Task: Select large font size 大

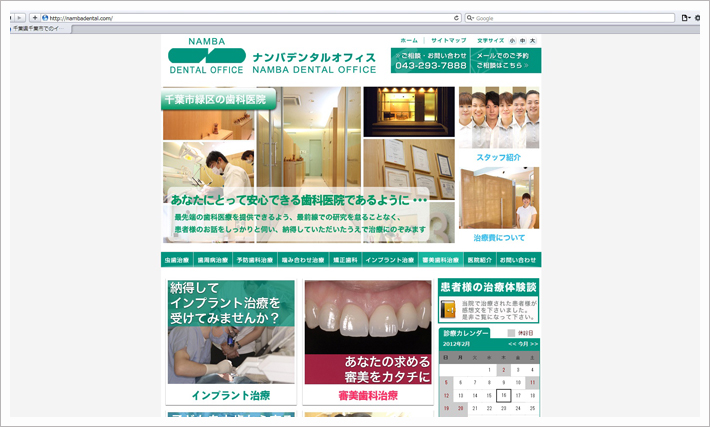Action: (533, 40)
